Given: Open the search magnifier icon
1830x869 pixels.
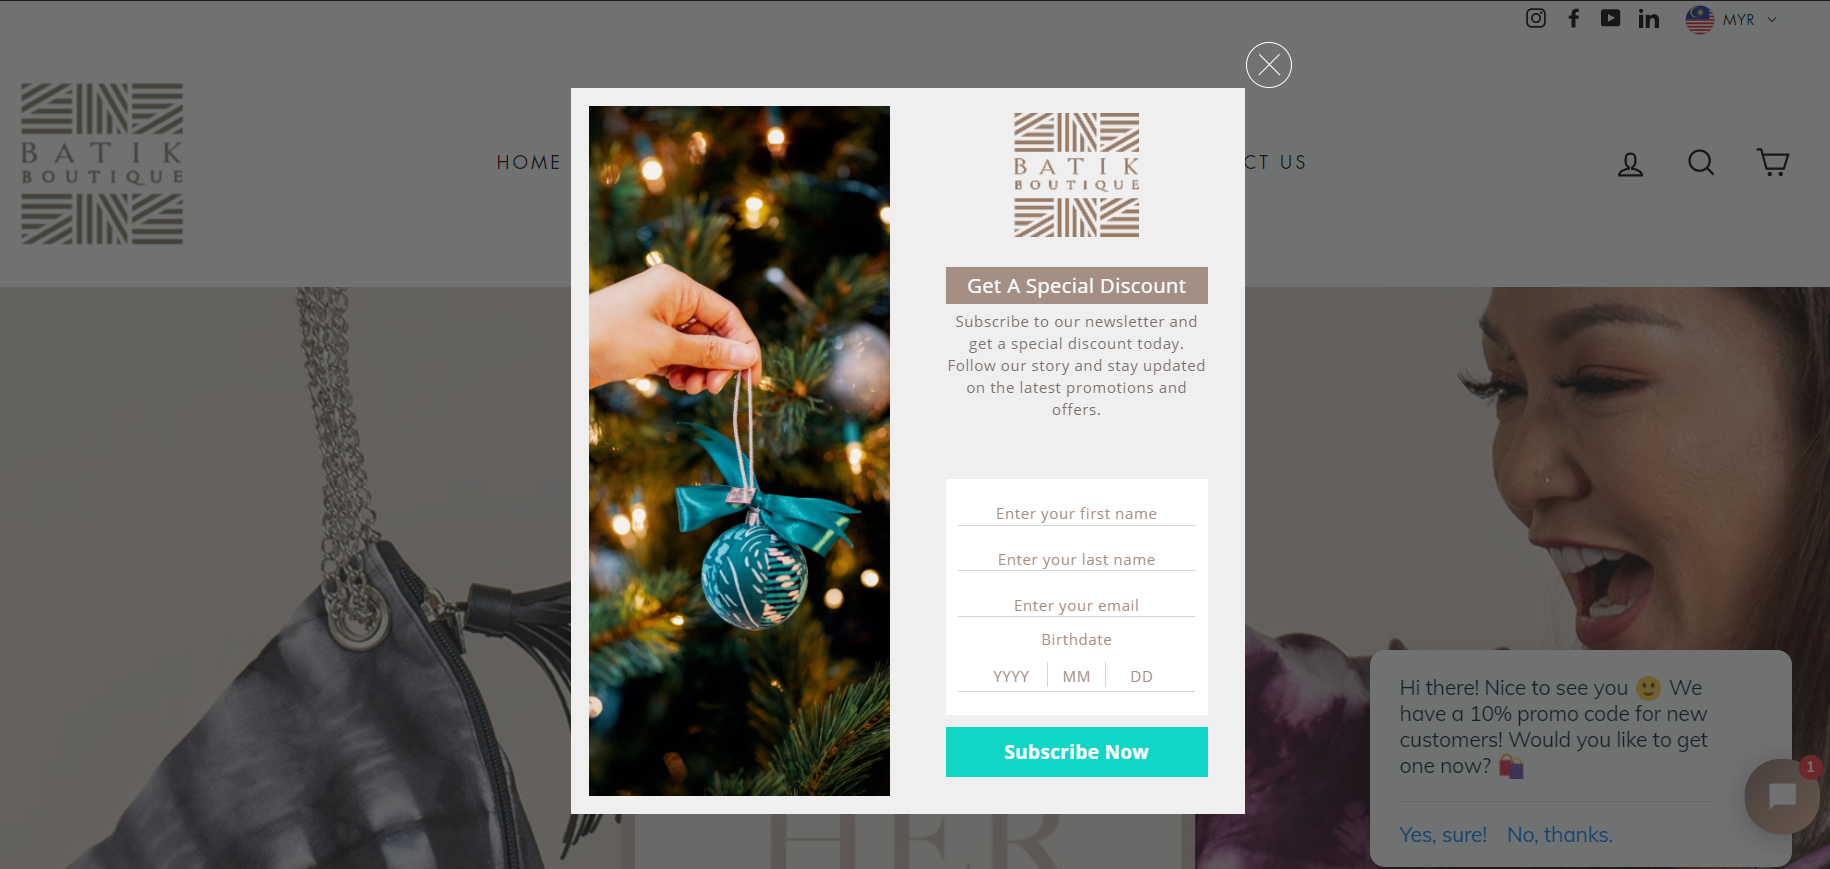Looking at the screenshot, I should (x=1701, y=162).
